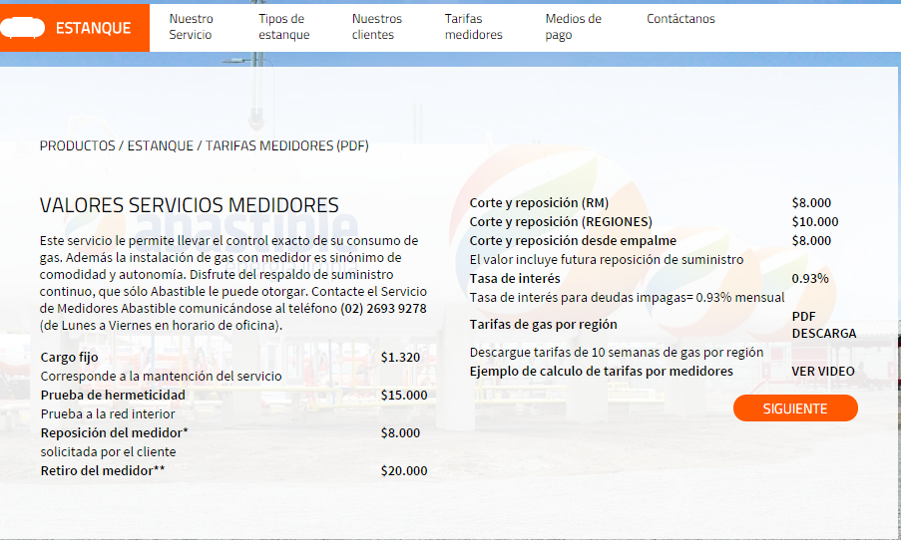Navigate to Medios de pago

coord(573,26)
